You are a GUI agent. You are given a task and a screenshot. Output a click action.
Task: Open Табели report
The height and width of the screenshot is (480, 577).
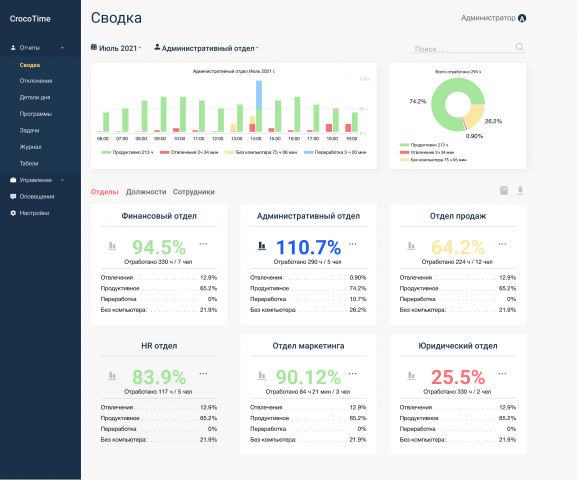(29, 163)
